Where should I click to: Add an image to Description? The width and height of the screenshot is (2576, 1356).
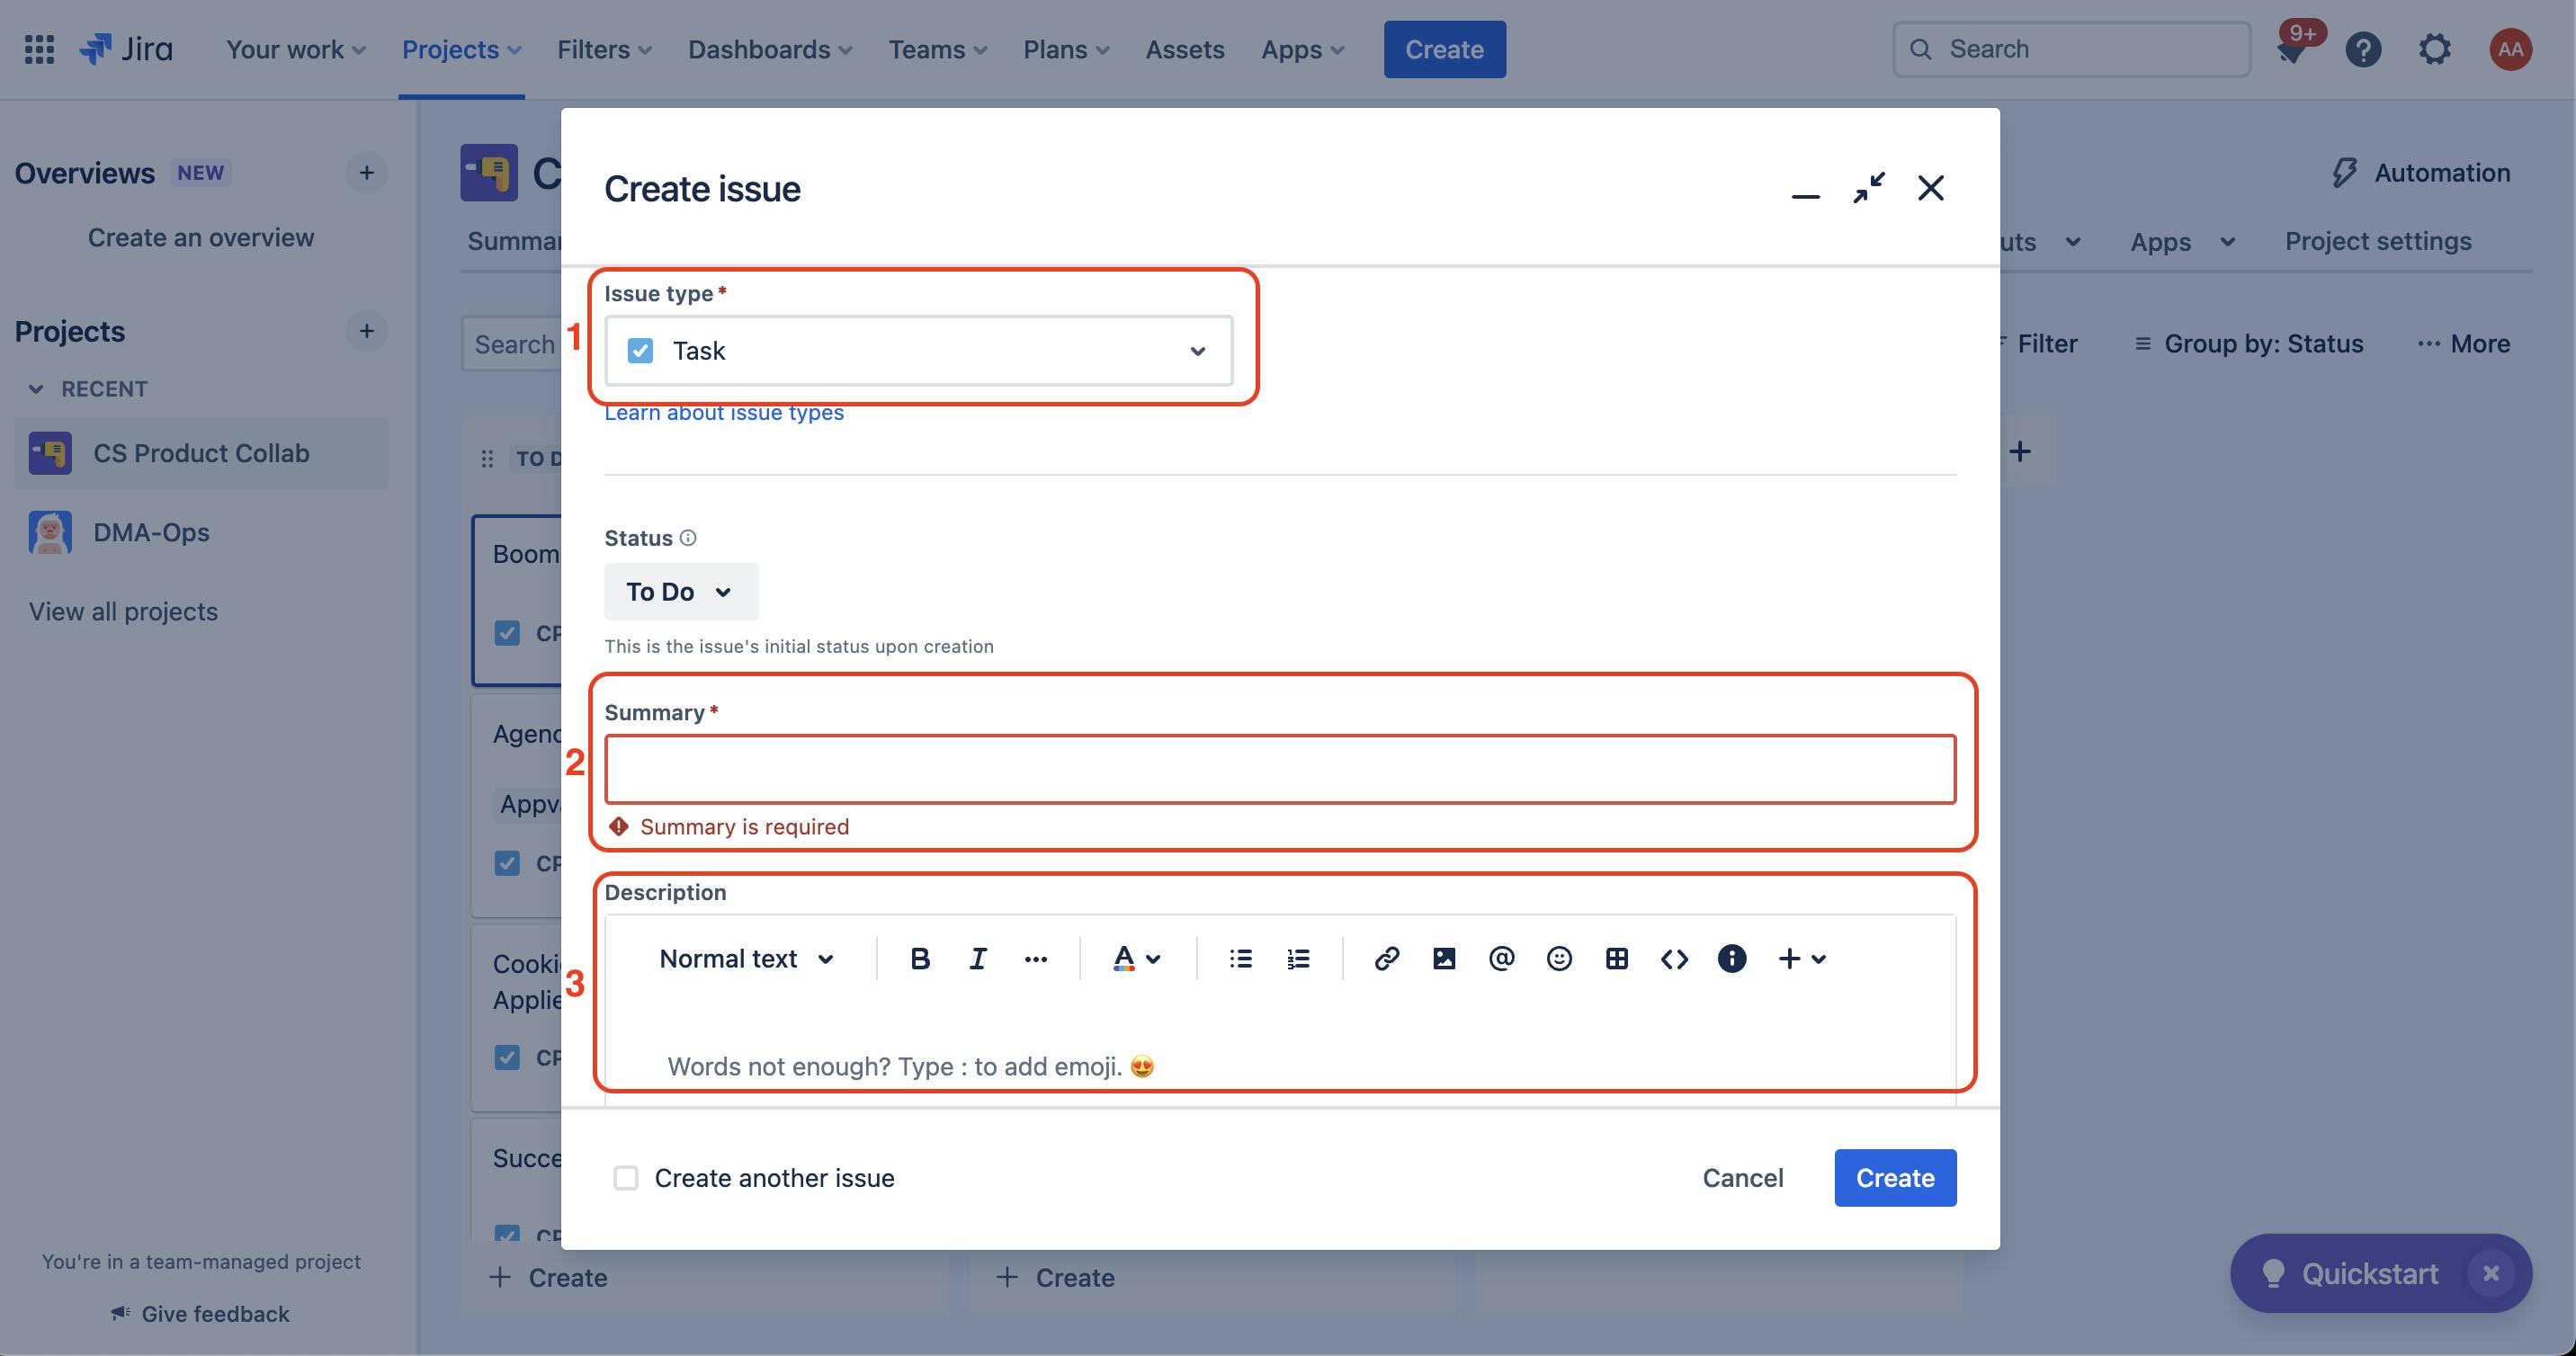pos(1444,958)
